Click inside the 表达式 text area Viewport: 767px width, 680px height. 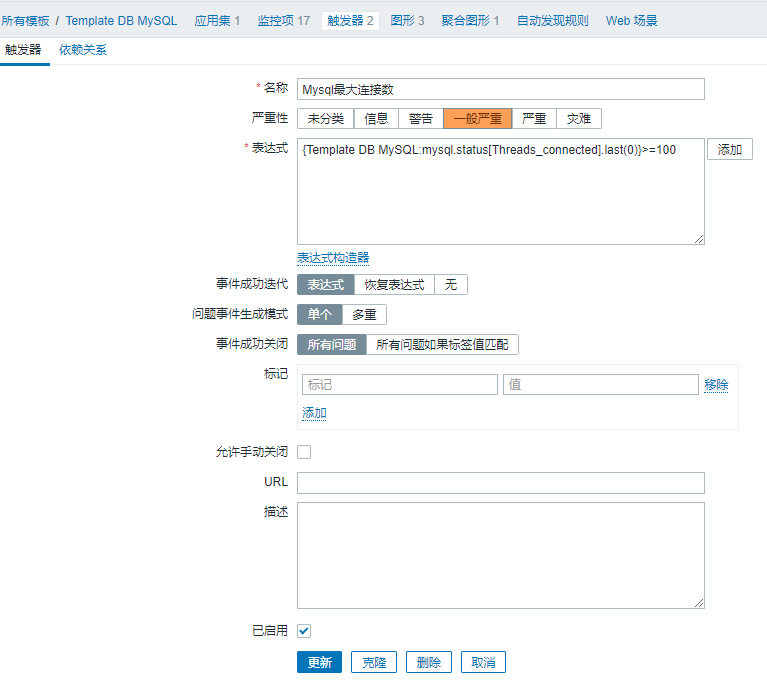point(500,191)
